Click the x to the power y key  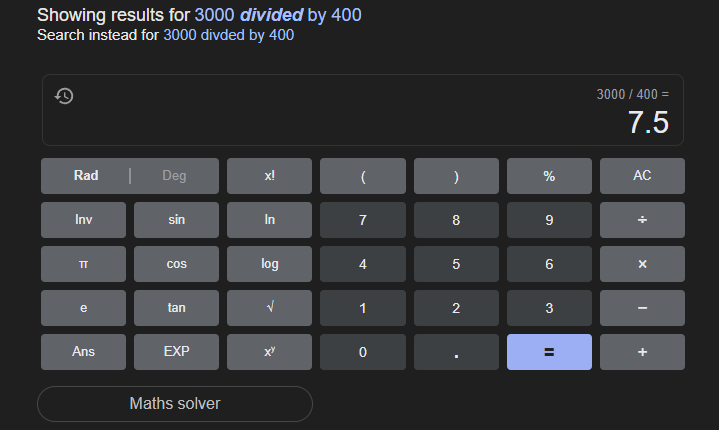[269, 352]
